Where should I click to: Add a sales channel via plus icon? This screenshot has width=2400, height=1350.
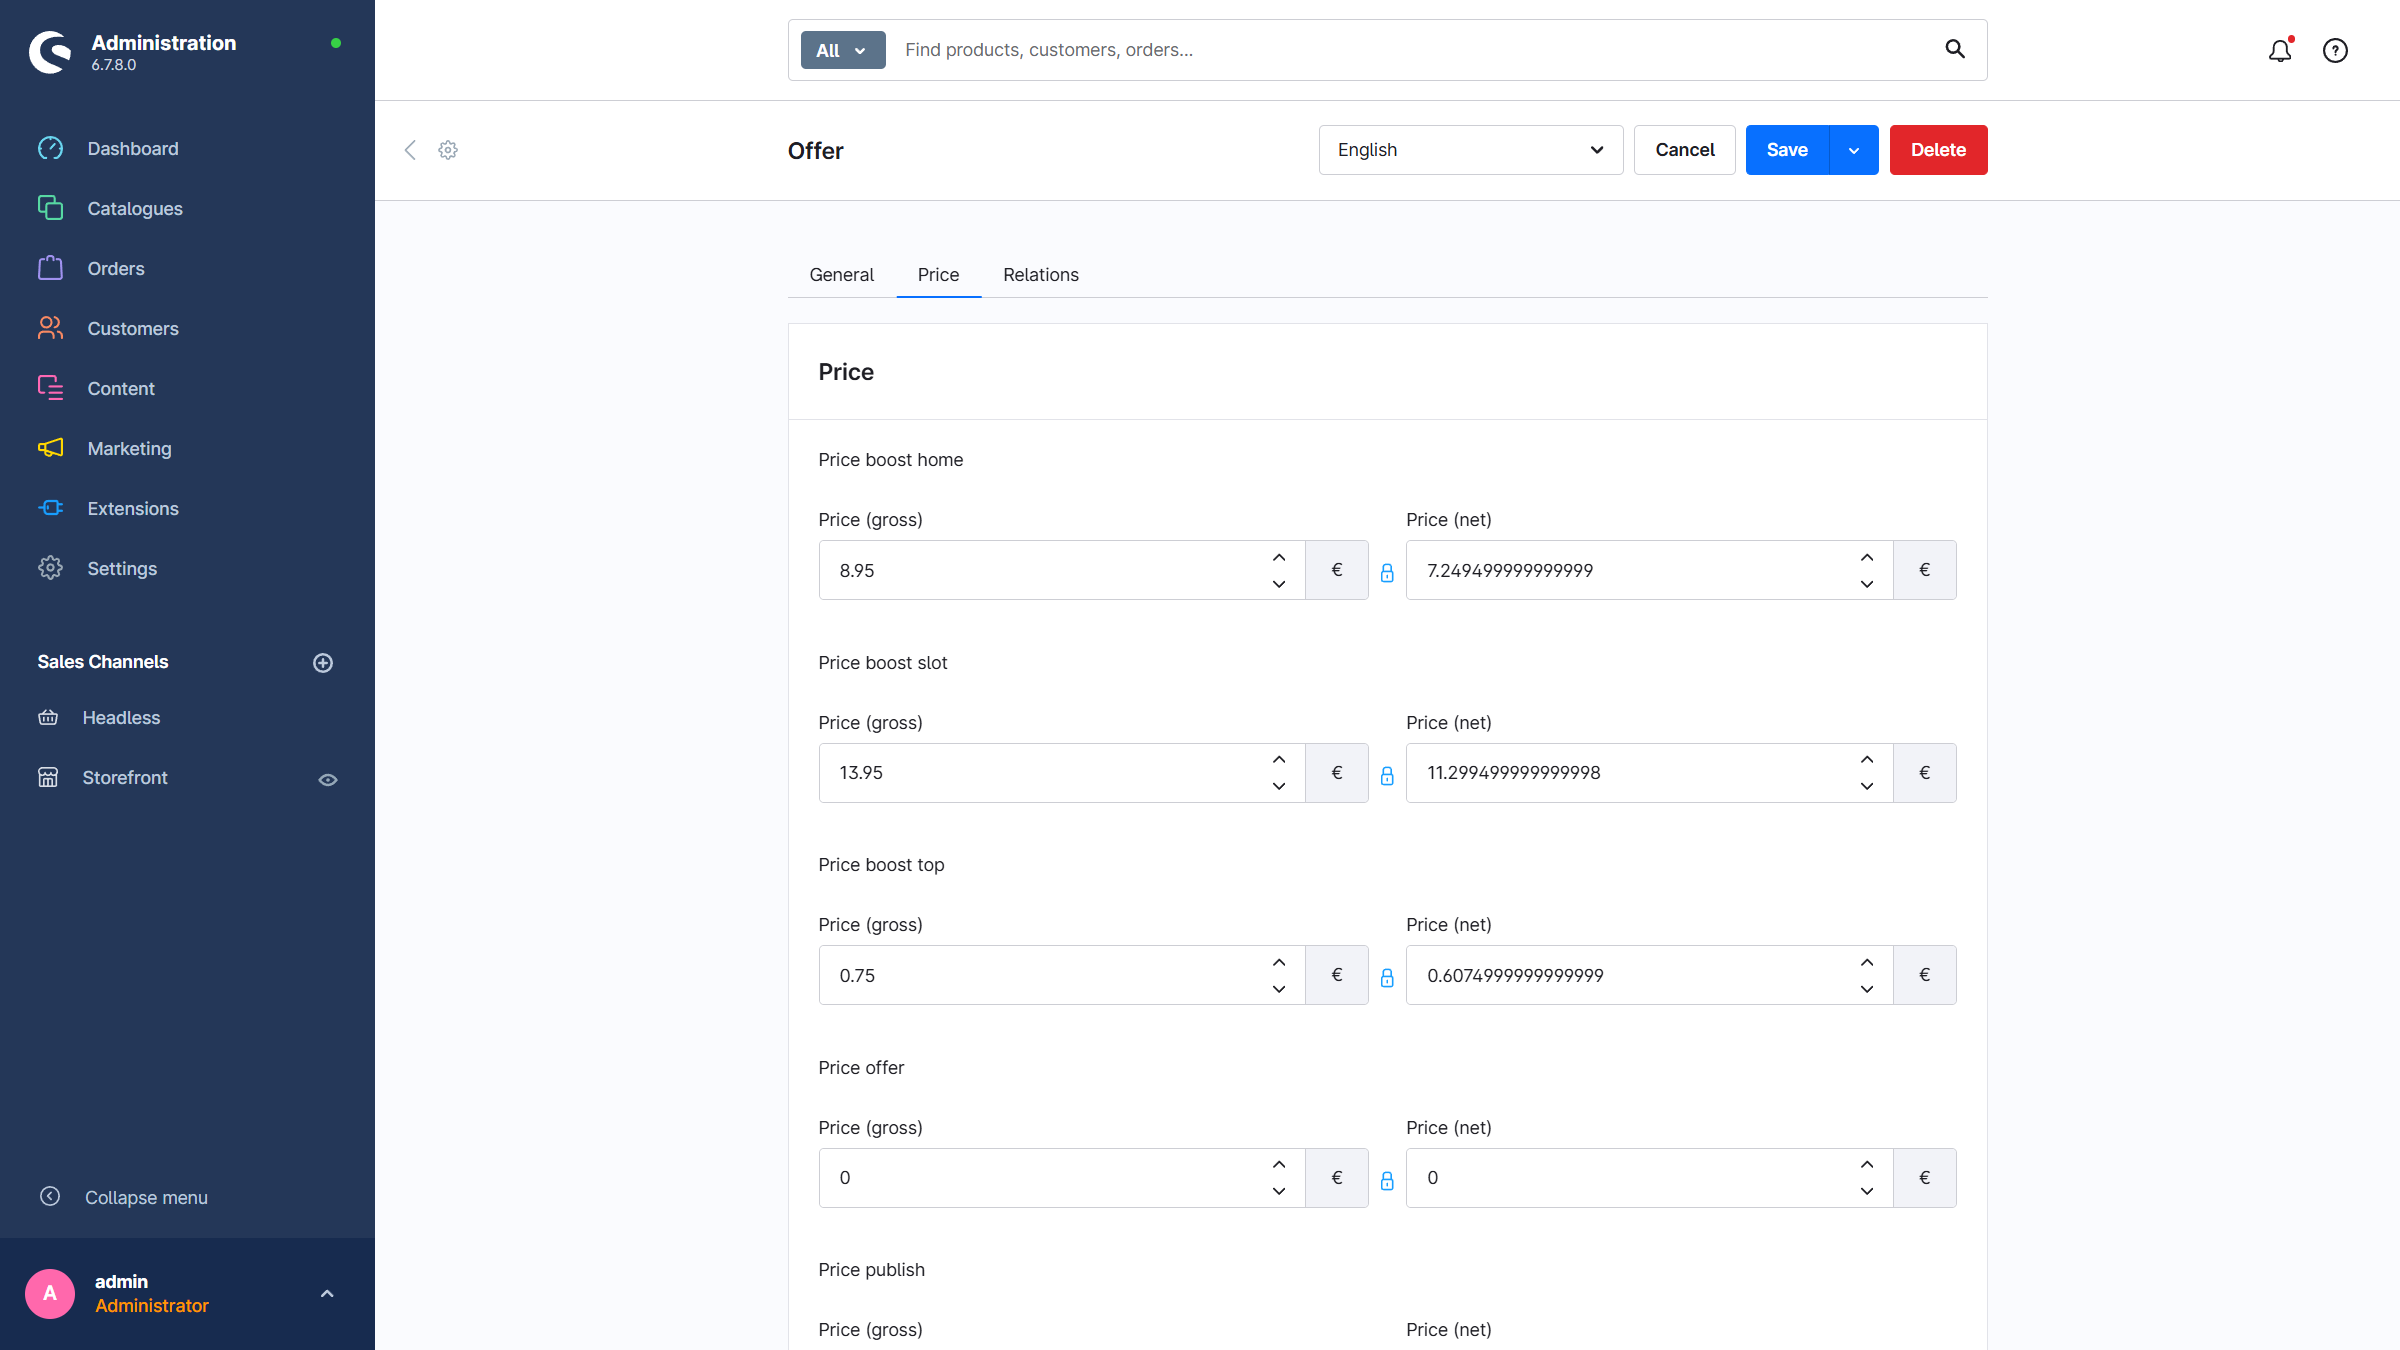pyautogui.click(x=323, y=663)
